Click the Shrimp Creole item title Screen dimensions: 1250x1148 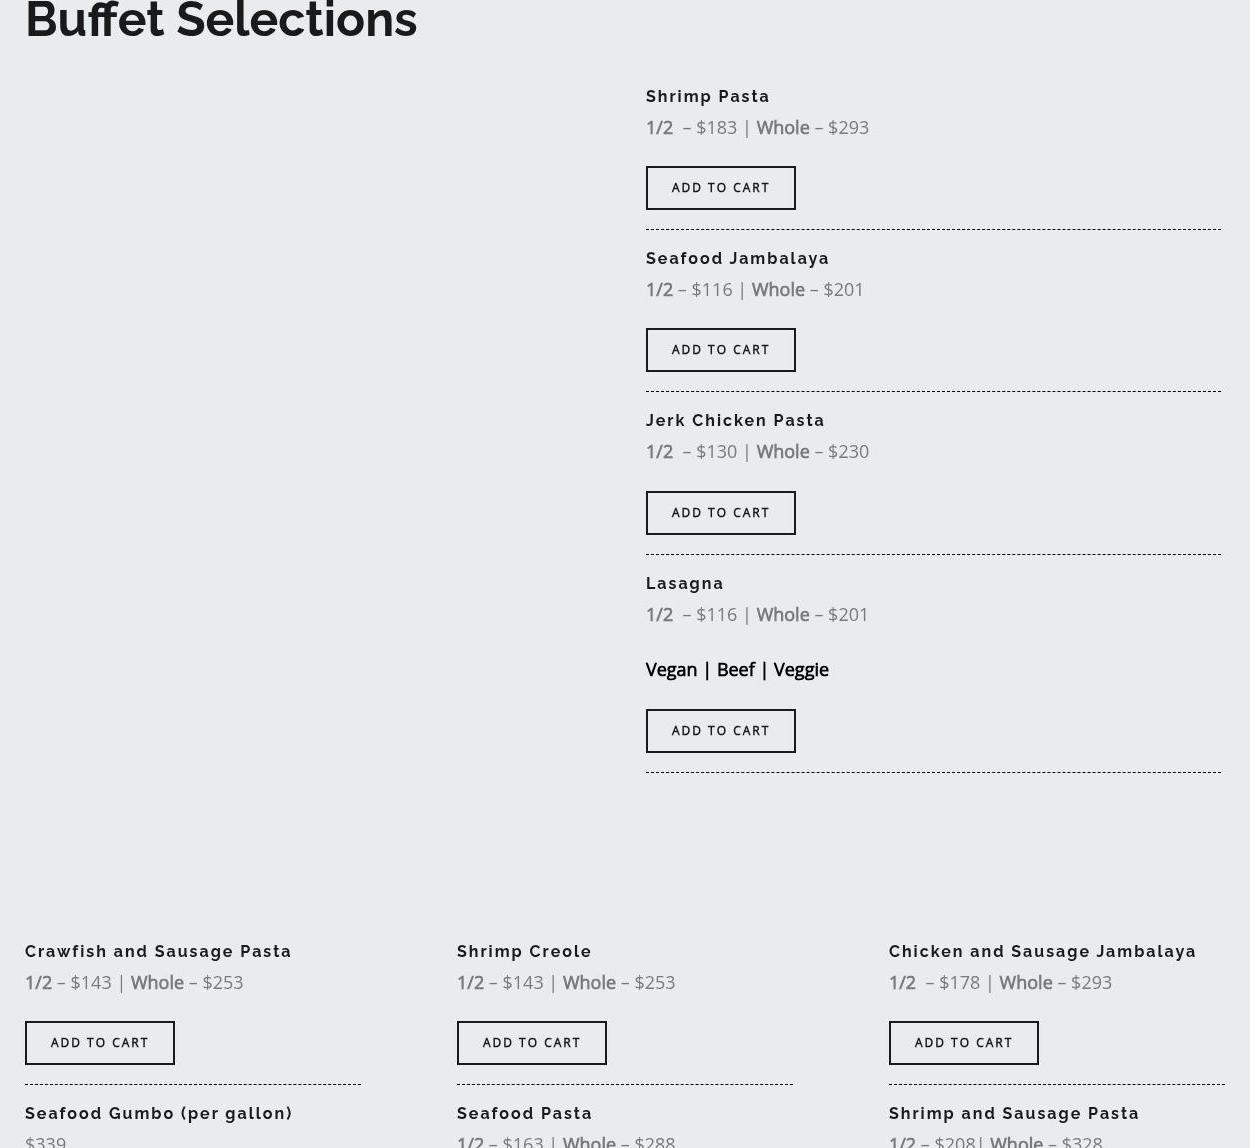pos(524,952)
